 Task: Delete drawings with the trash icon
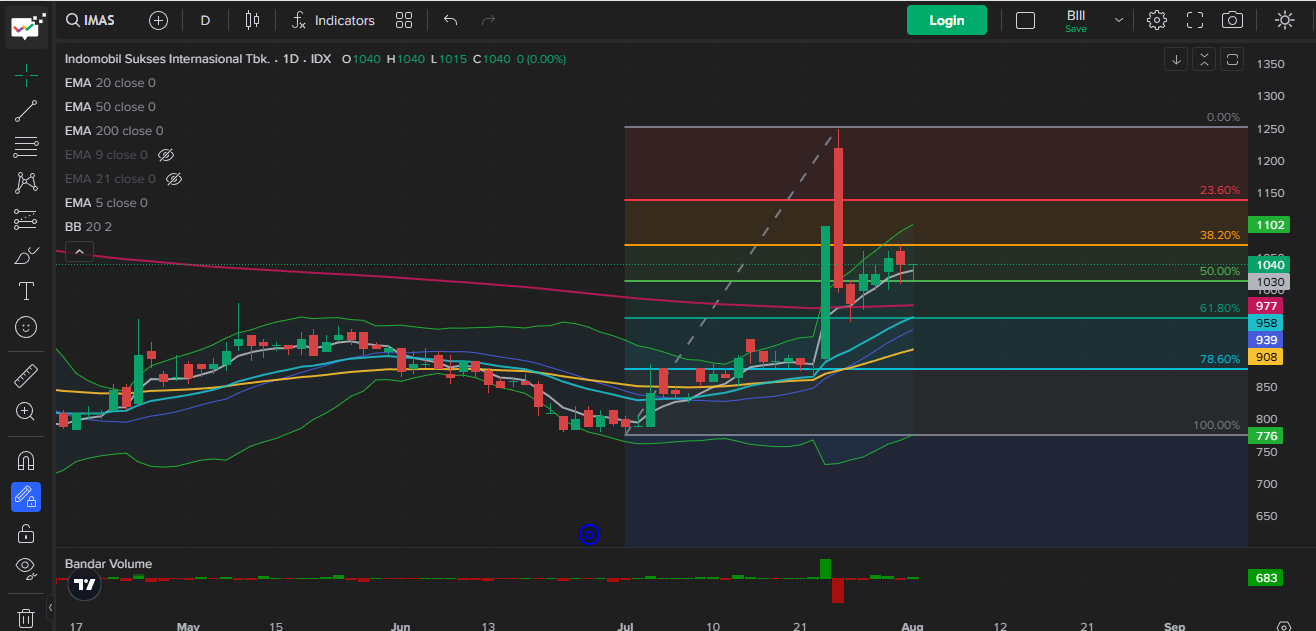27,616
